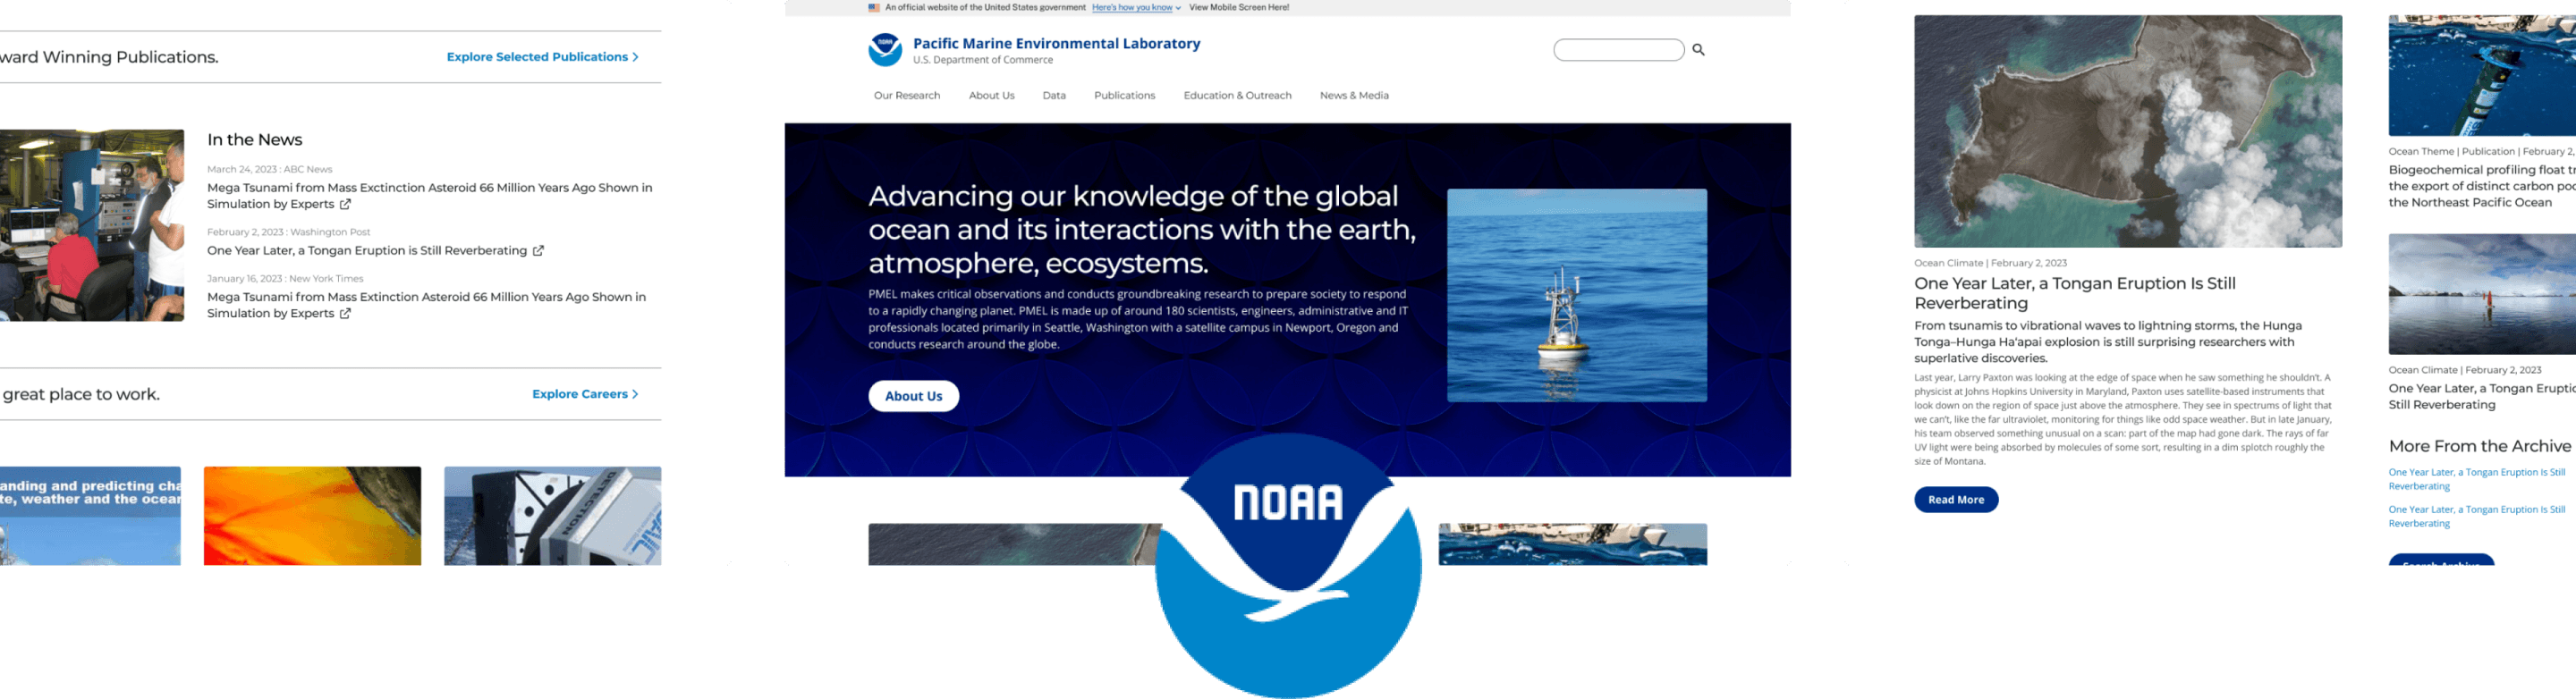Click the About Us button in hero banner
The image size is (2576, 699).
click(x=913, y=396)
